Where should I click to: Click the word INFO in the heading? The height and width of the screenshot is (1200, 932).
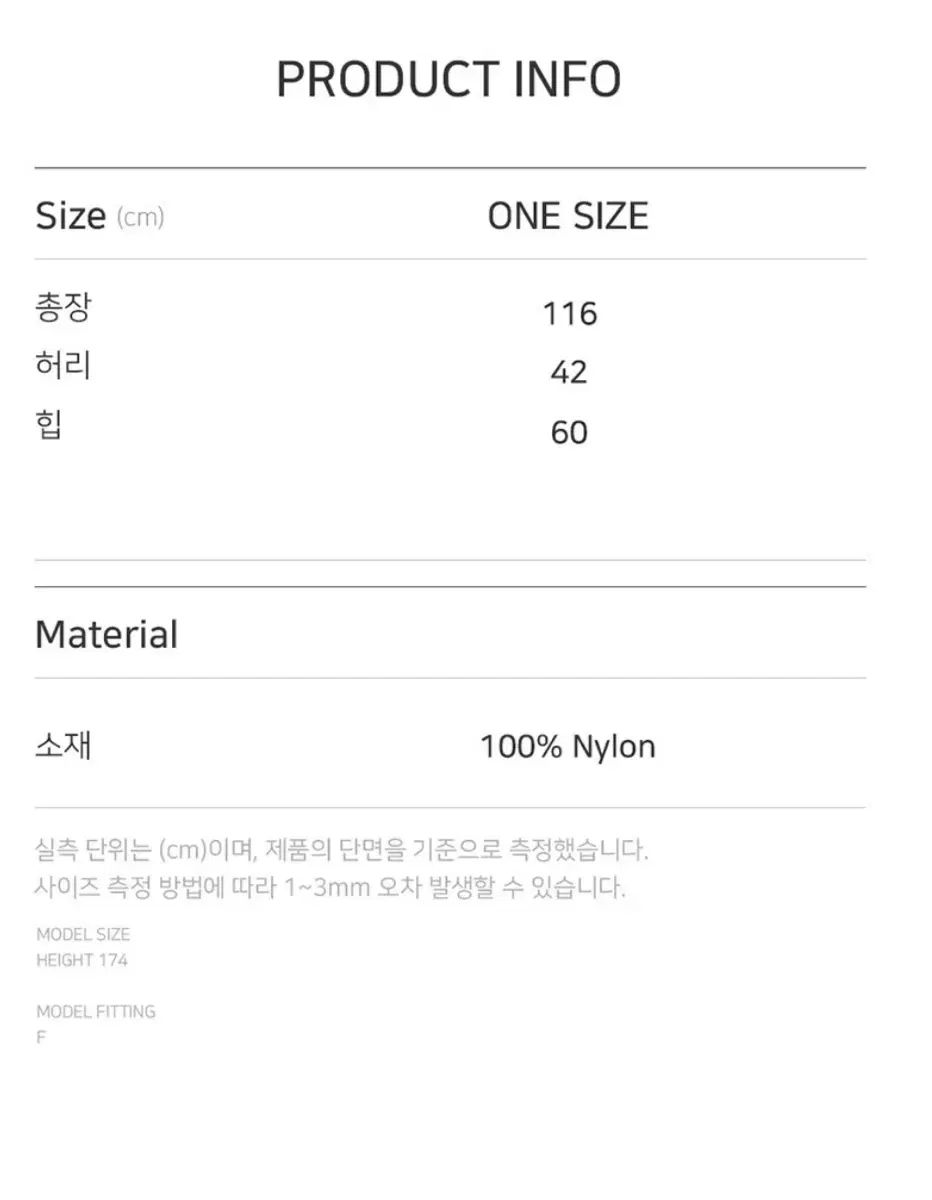567,80
